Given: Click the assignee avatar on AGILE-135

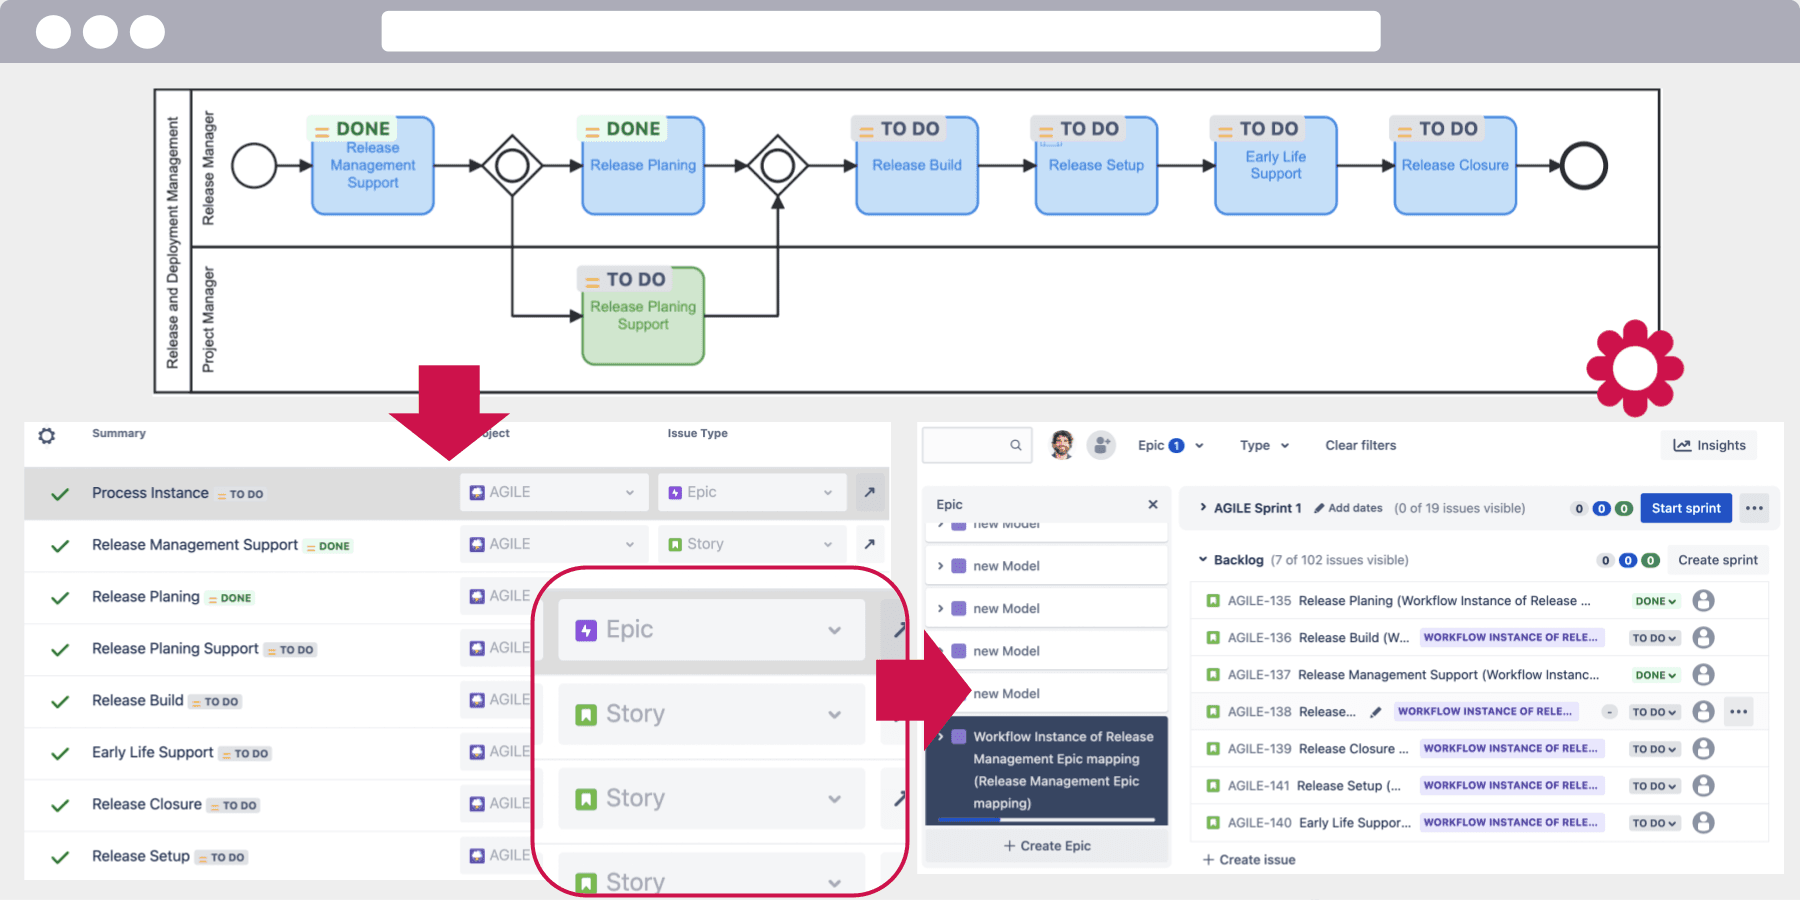Looking at the screenshot, I should pyautogui.click(x=1703, y=601).
